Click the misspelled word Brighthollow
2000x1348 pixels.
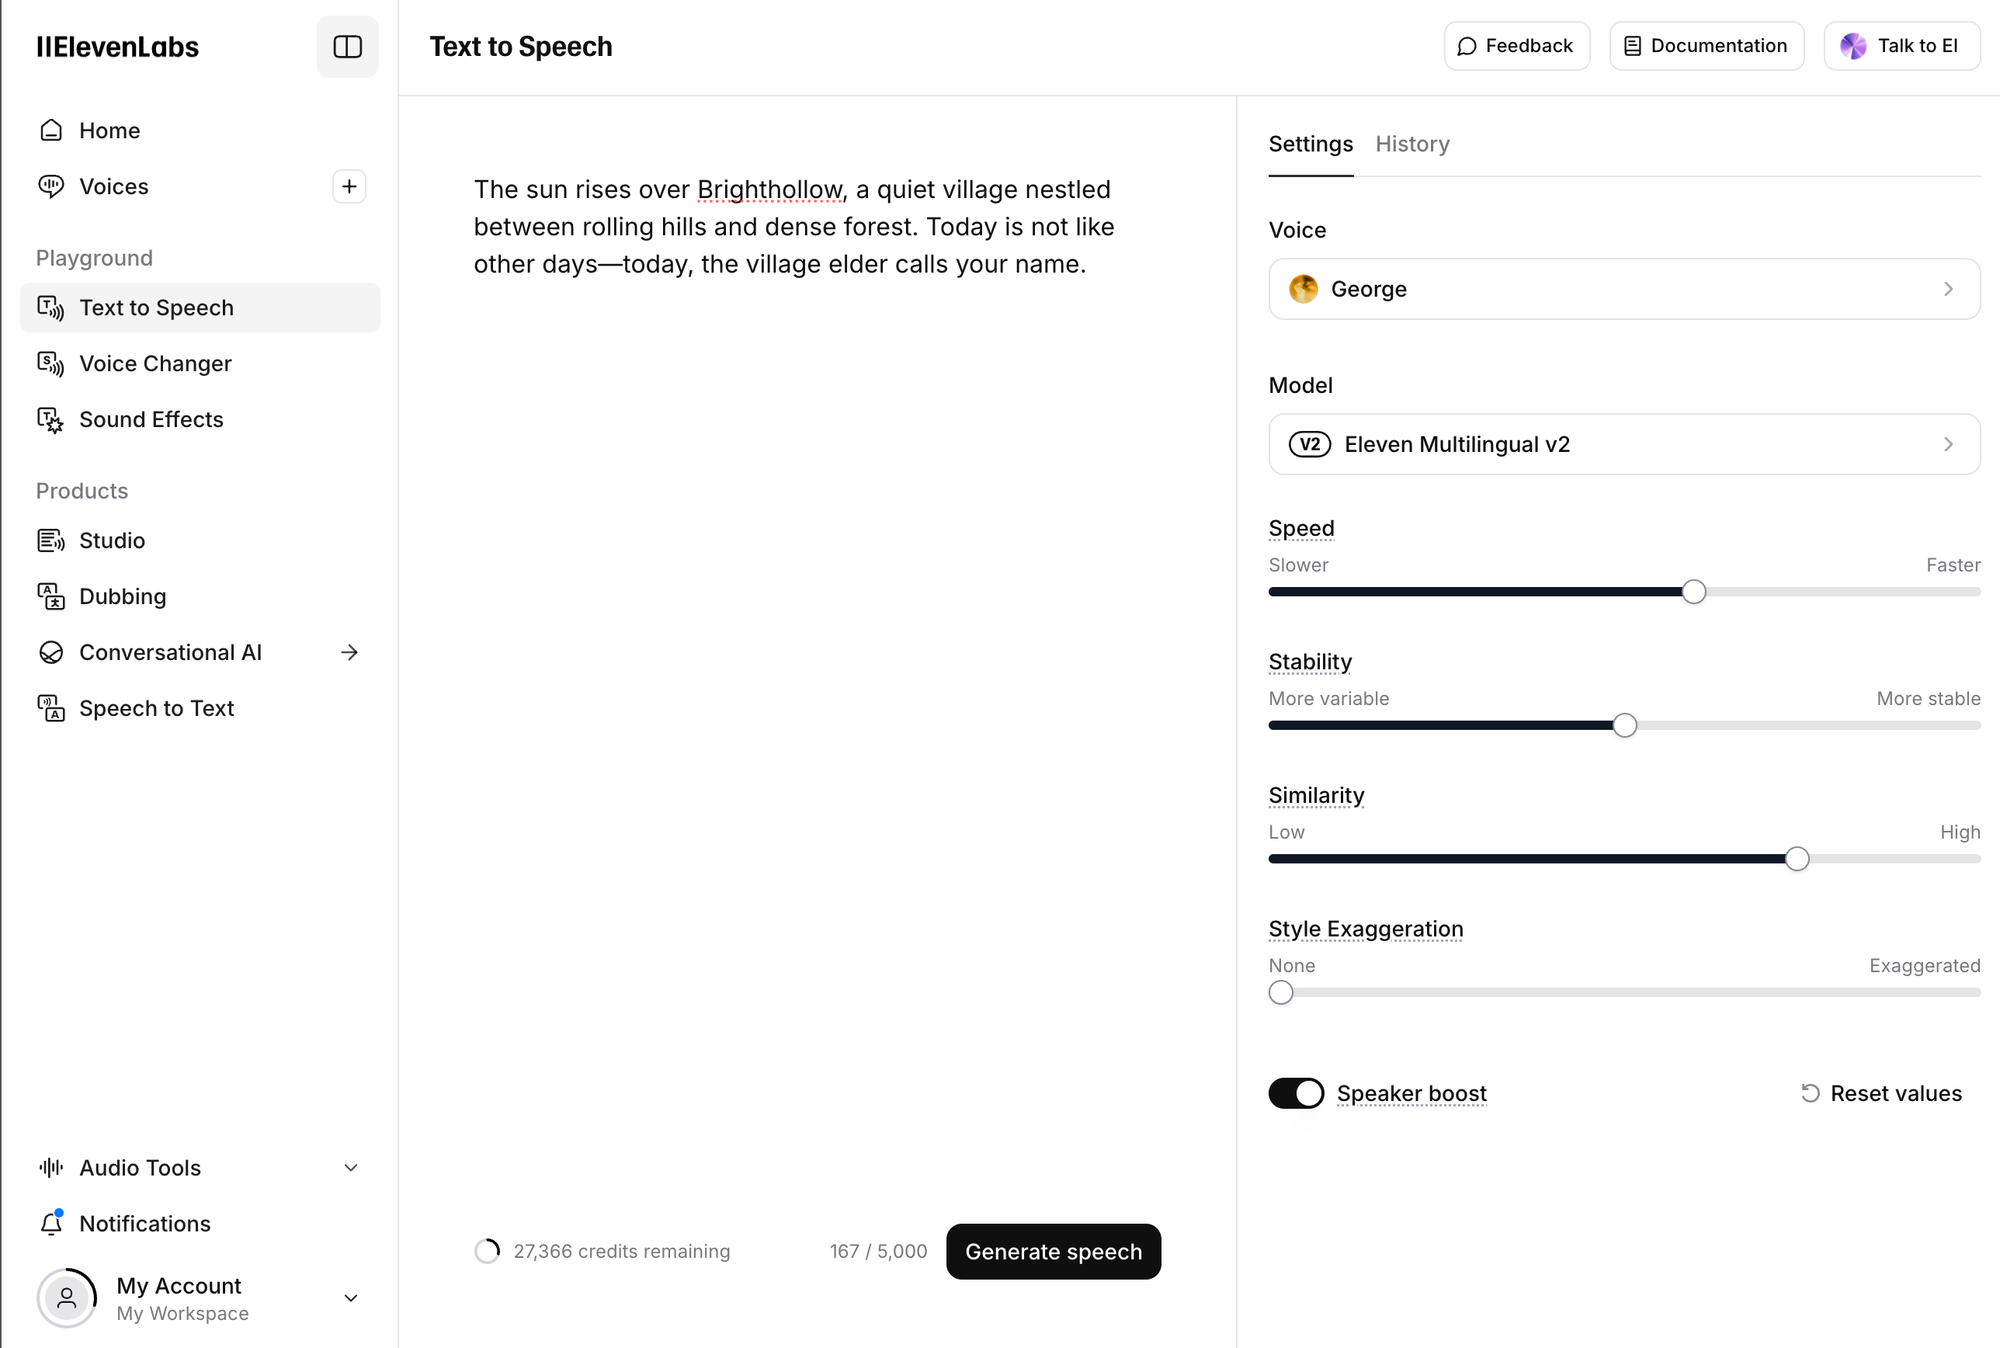pos(769,190)
